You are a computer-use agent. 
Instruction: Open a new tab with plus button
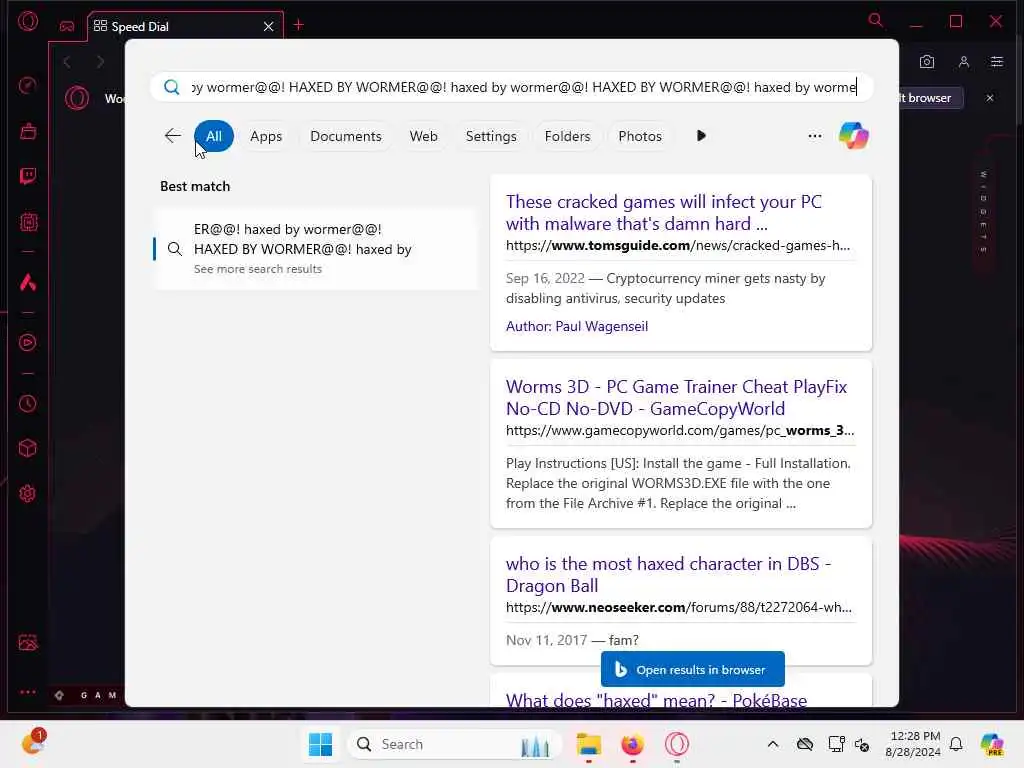[298, 25]
